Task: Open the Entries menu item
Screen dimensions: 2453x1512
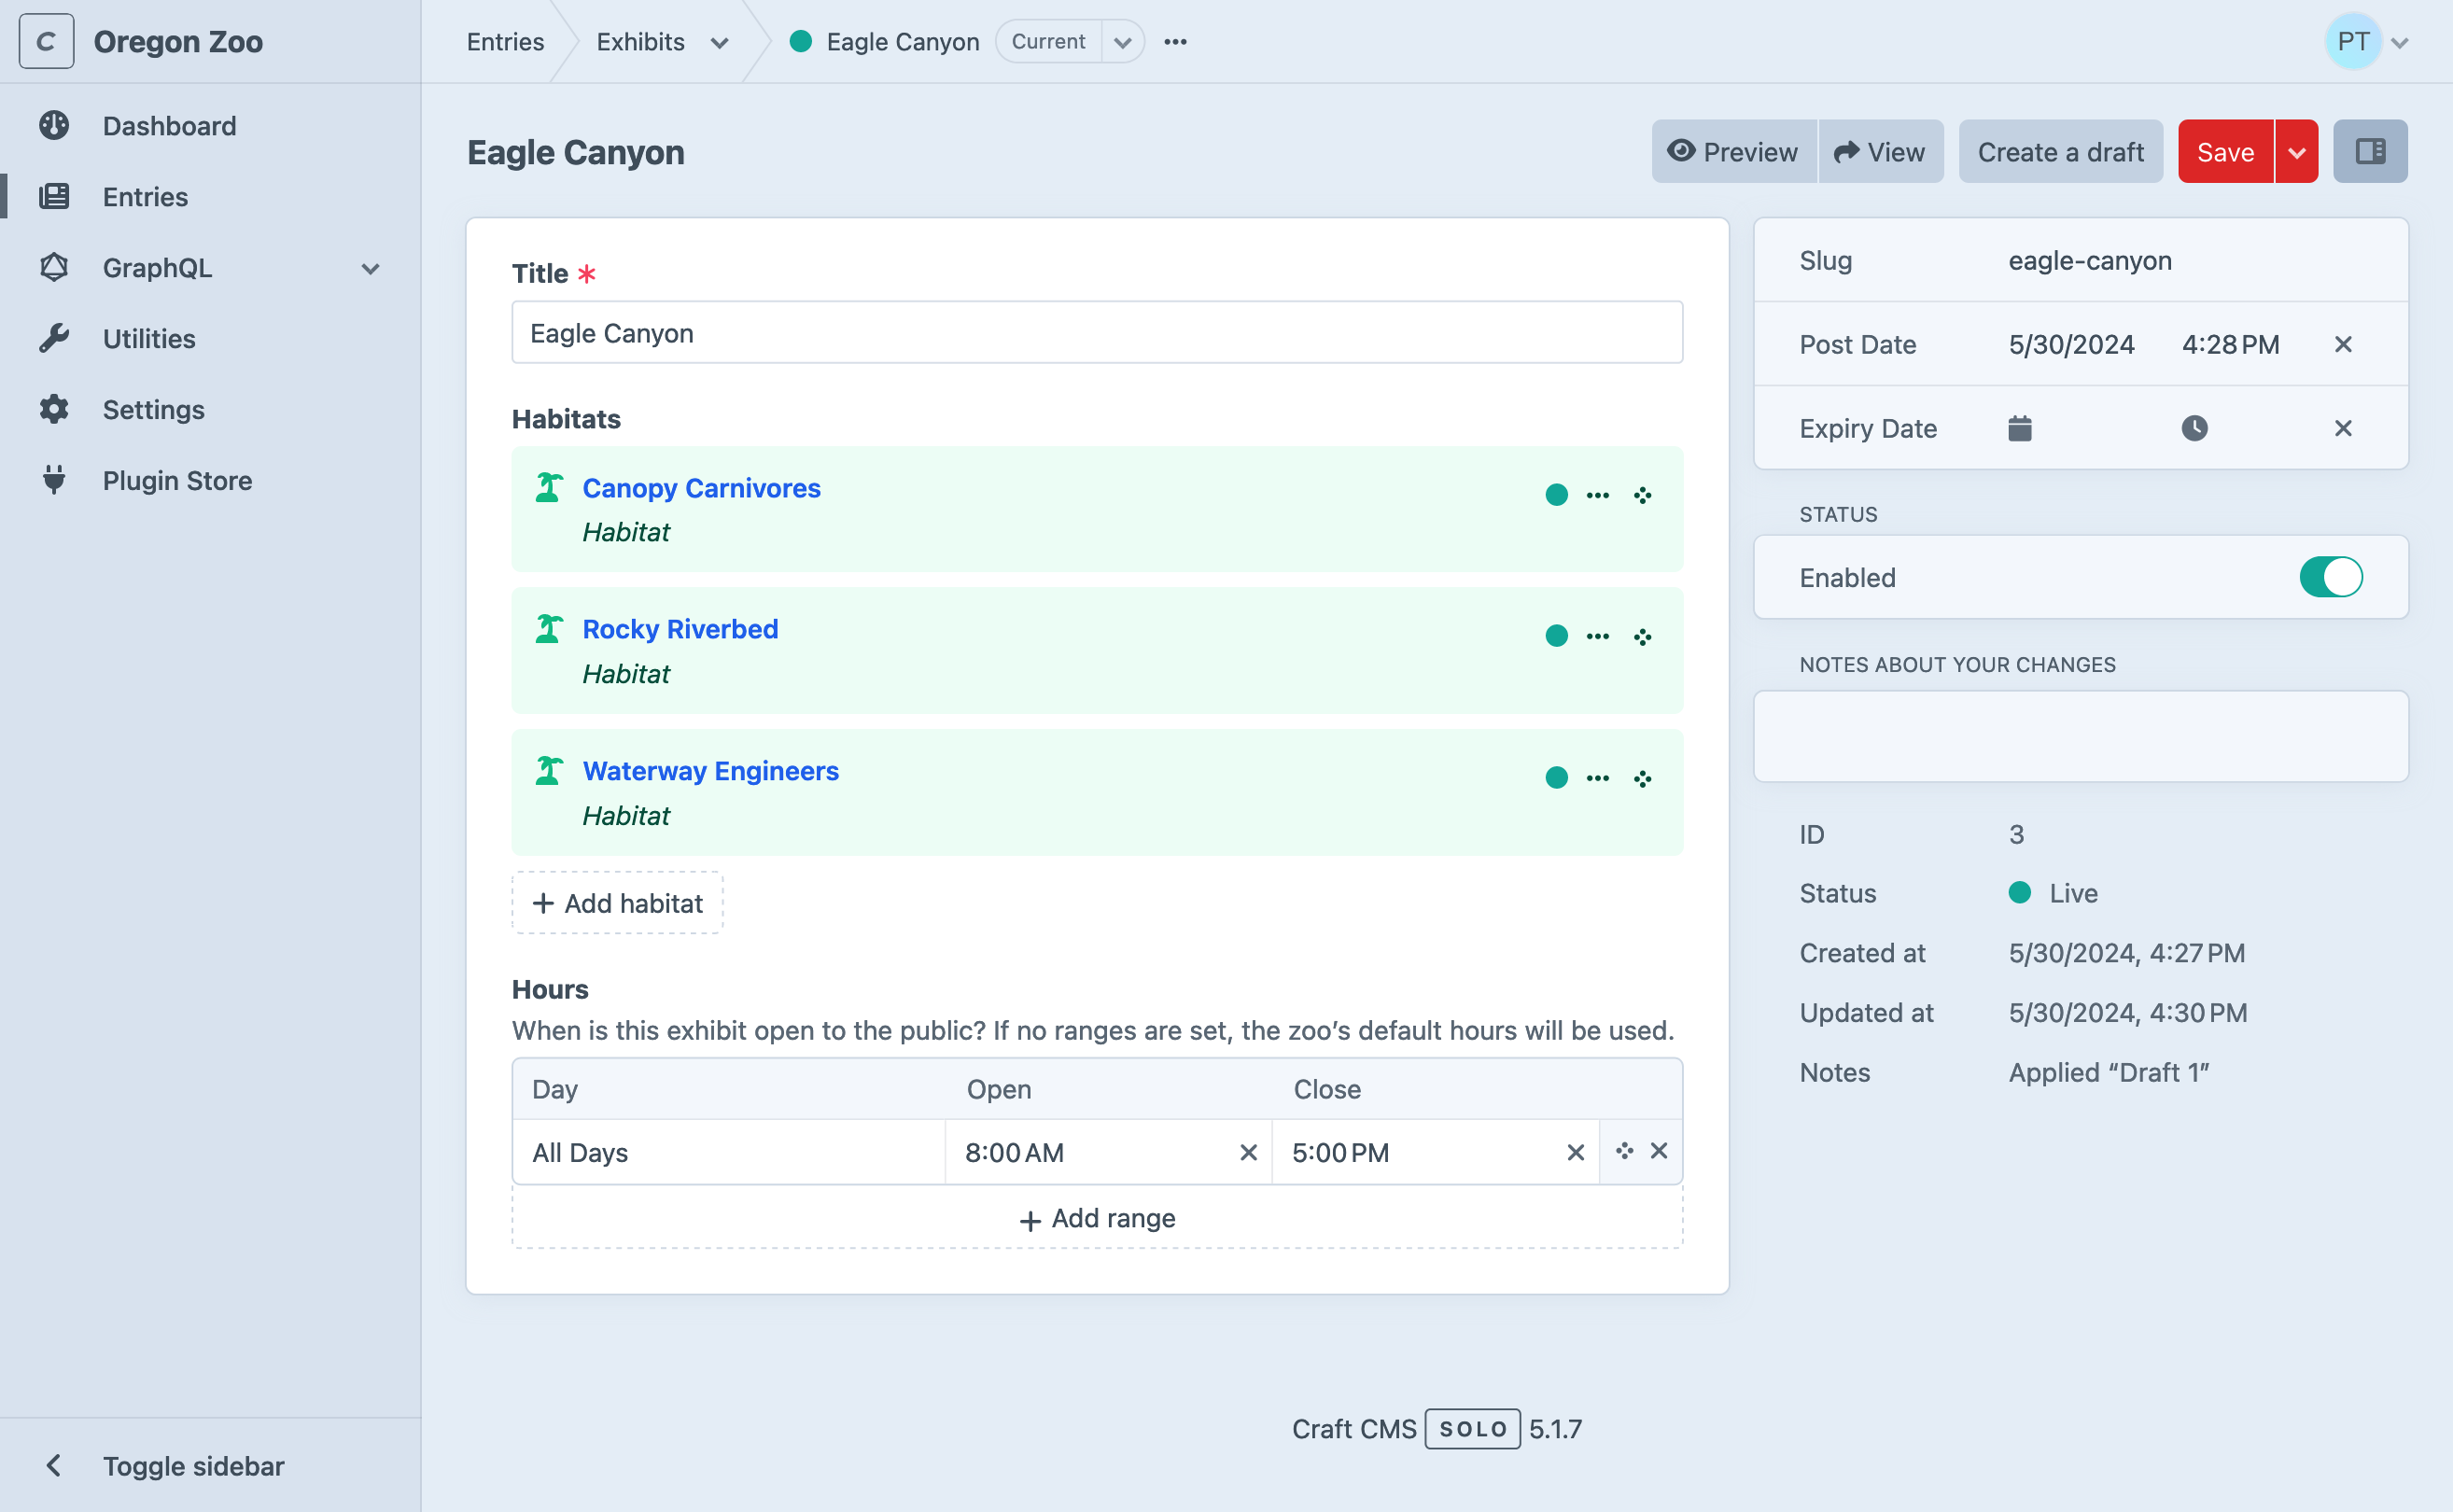Action: tap(146, 196)
